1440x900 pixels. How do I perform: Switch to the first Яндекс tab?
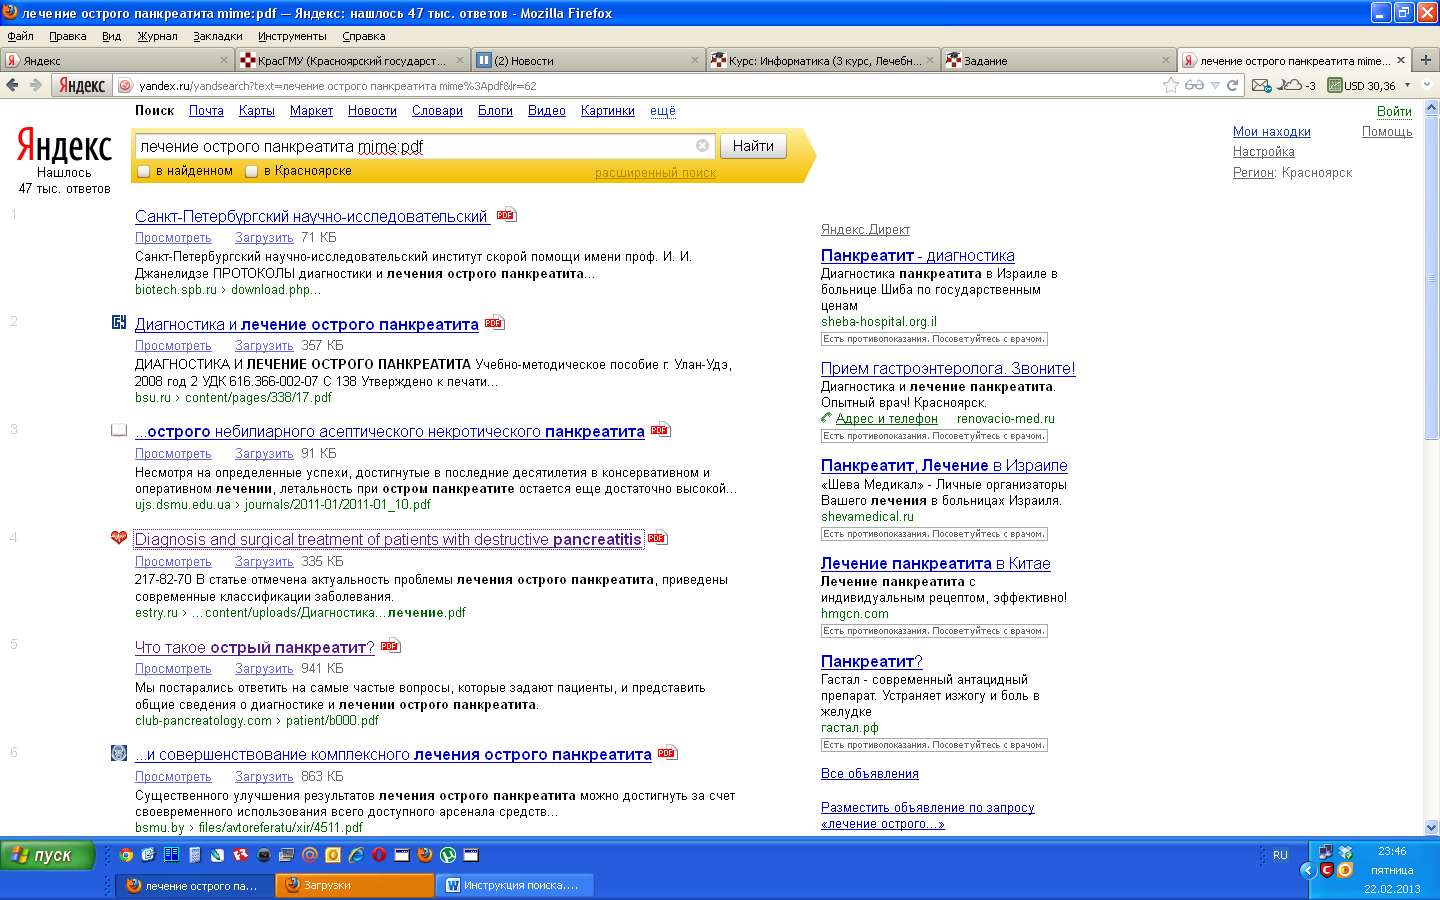click(116, 60)
